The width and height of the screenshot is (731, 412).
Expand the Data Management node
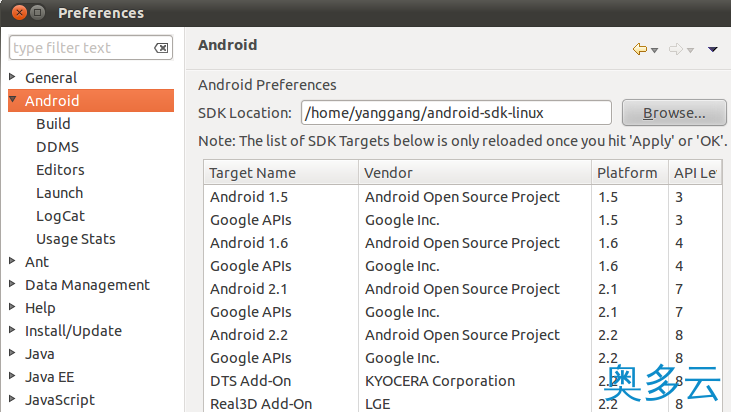tap(13, 284)
